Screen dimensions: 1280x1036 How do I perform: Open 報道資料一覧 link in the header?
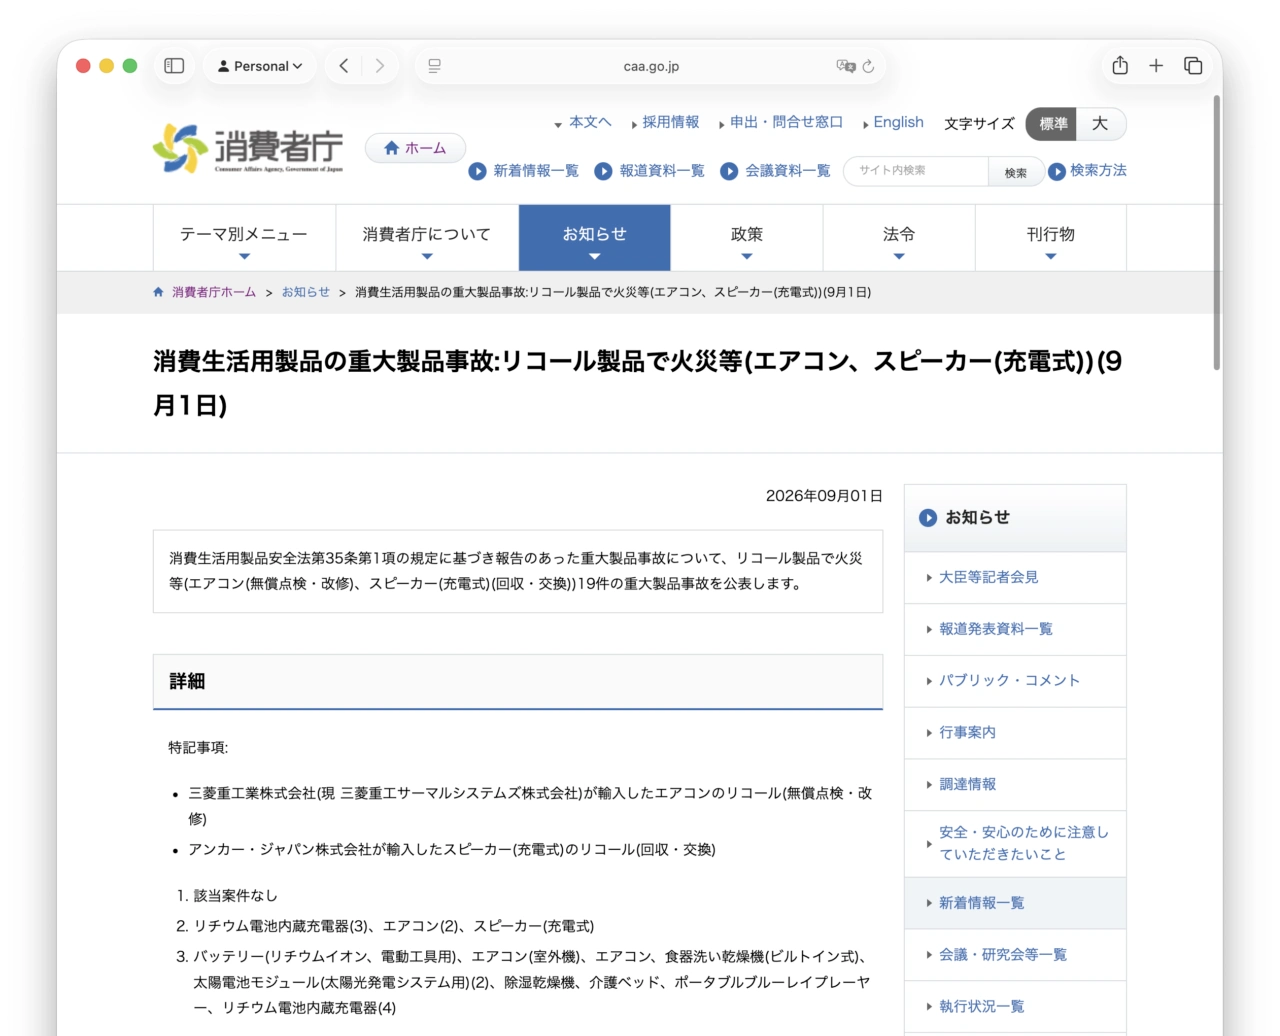click(662, 171)
